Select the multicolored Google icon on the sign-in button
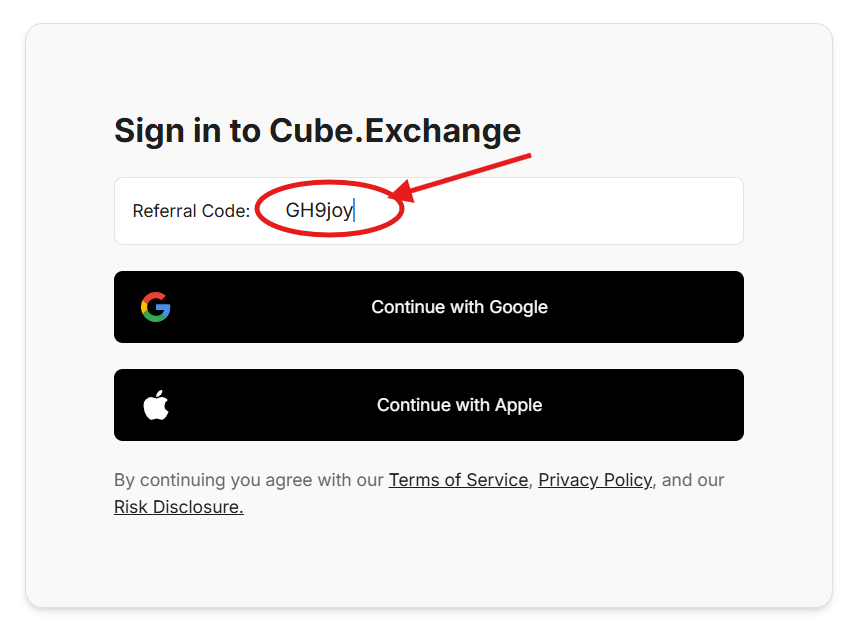This screenshot has height=630, width=855. (156, 307)
